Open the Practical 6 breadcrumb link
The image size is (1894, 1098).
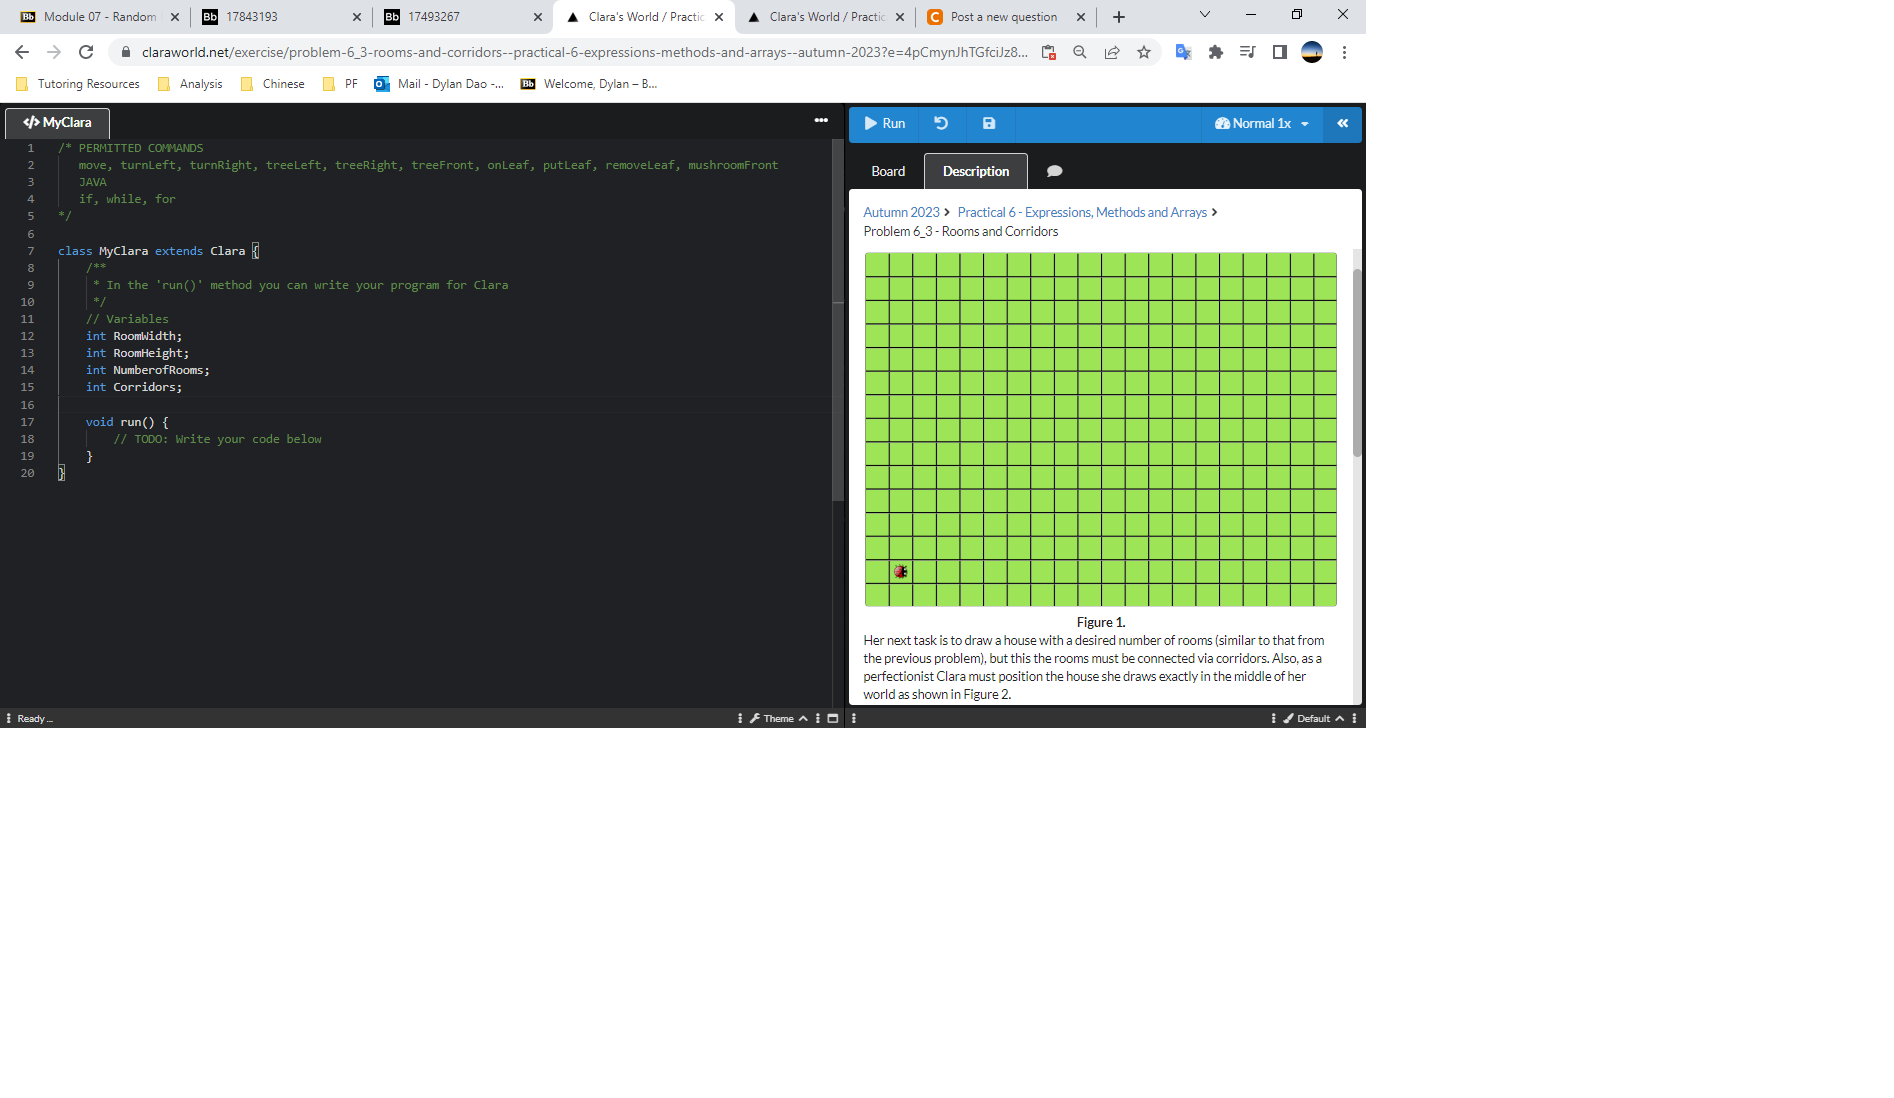(1082, 213)
